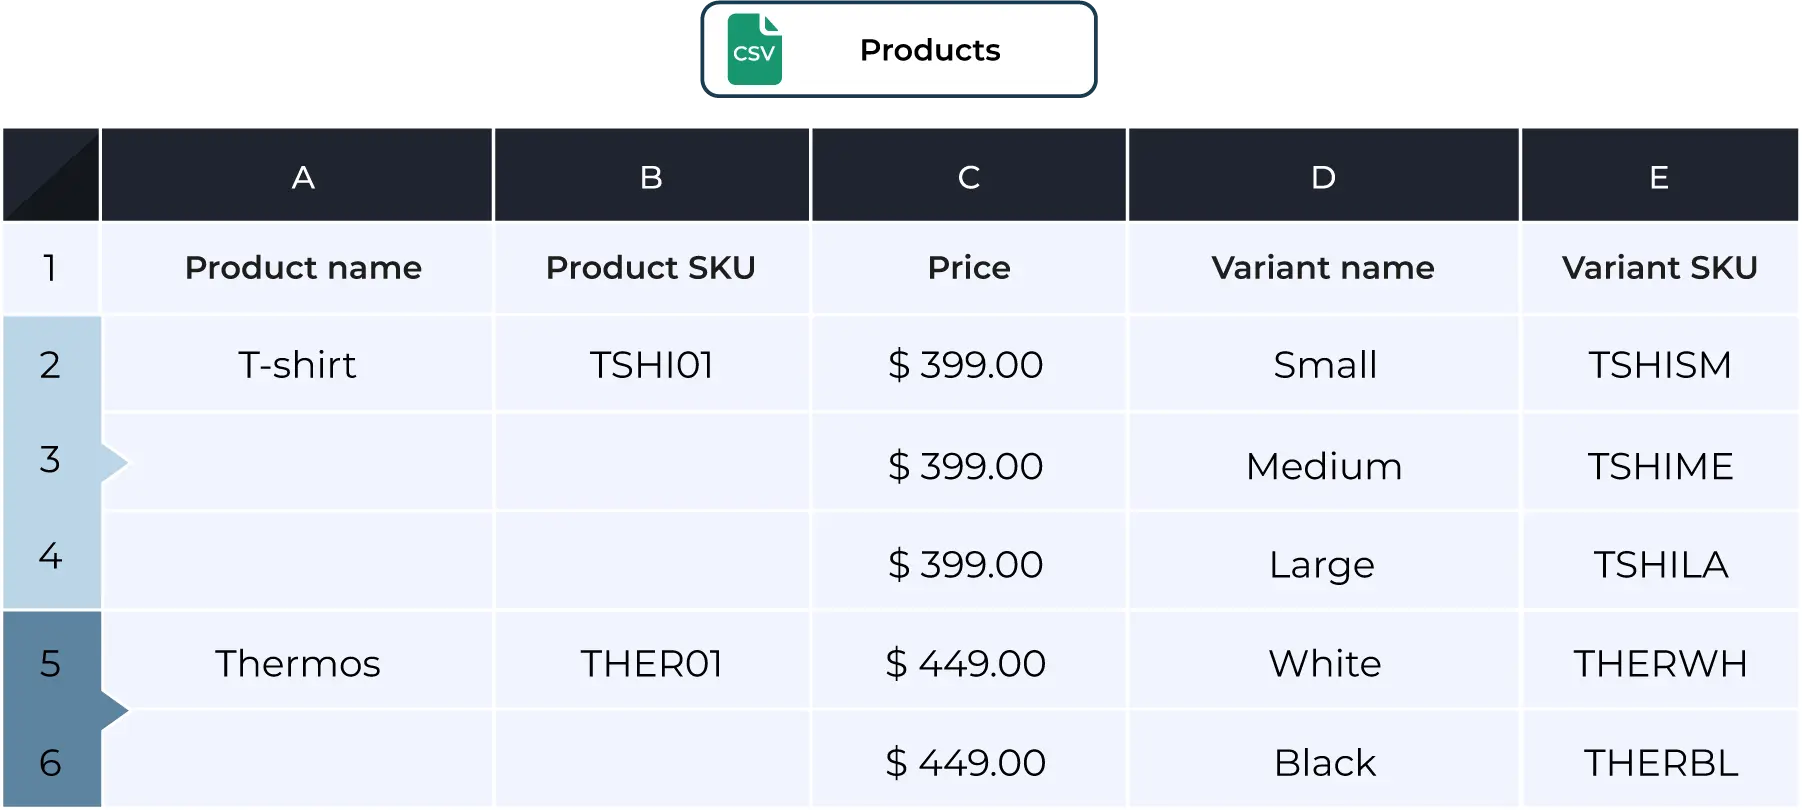Click the green CSV file icon
1802x810 pixels.
pos(754,49)
